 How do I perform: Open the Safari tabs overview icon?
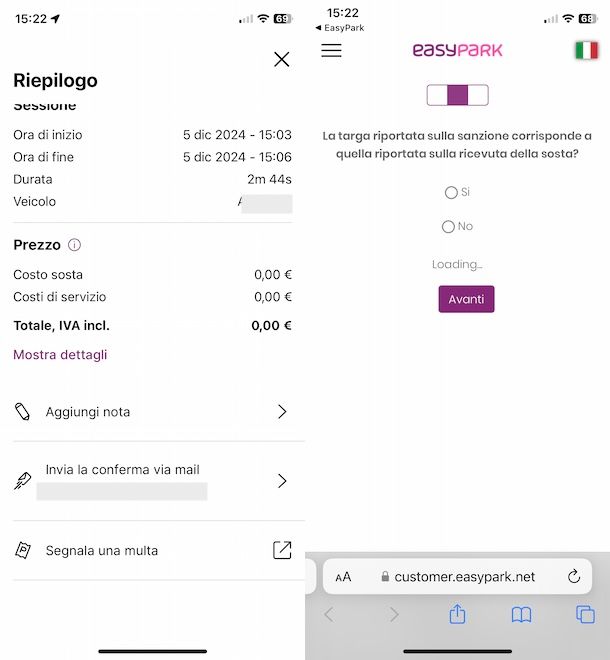tap(585, 615)
